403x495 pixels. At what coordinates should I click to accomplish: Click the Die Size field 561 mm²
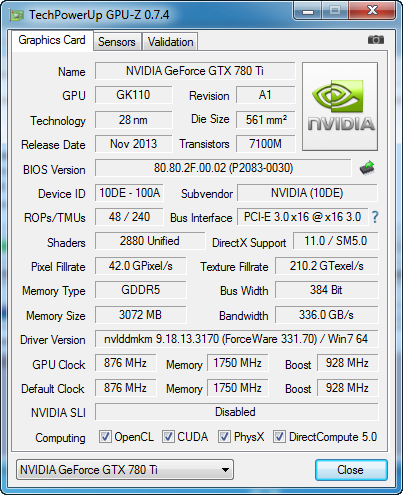point(265,120)
